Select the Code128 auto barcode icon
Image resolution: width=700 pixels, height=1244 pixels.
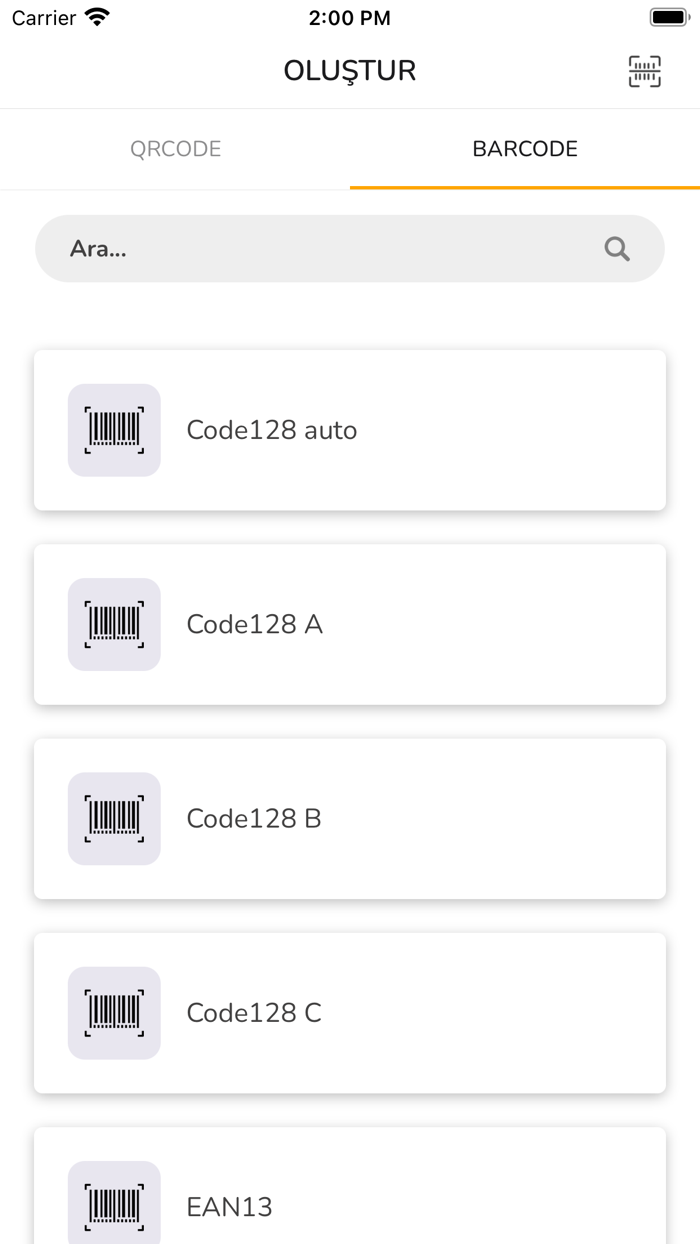point(114,430)
